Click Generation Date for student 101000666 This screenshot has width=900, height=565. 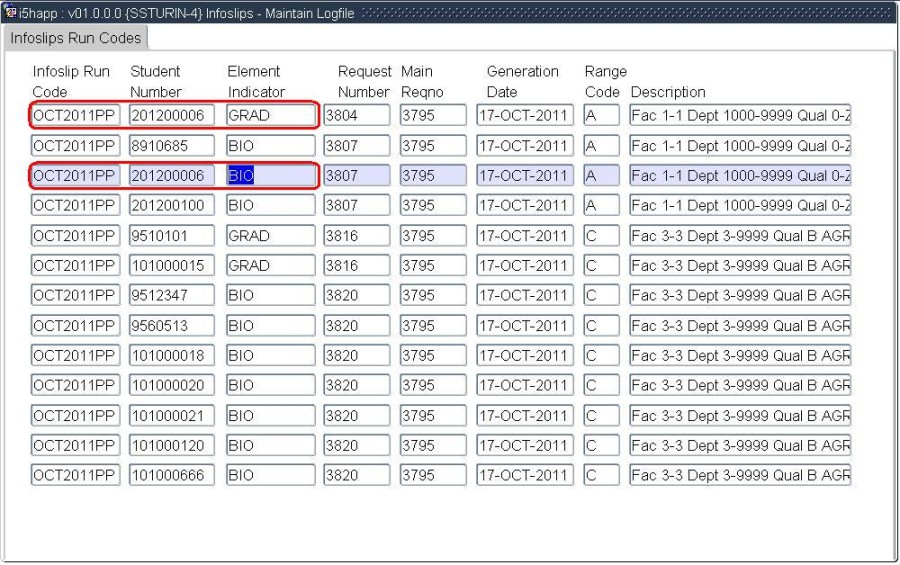525,476
